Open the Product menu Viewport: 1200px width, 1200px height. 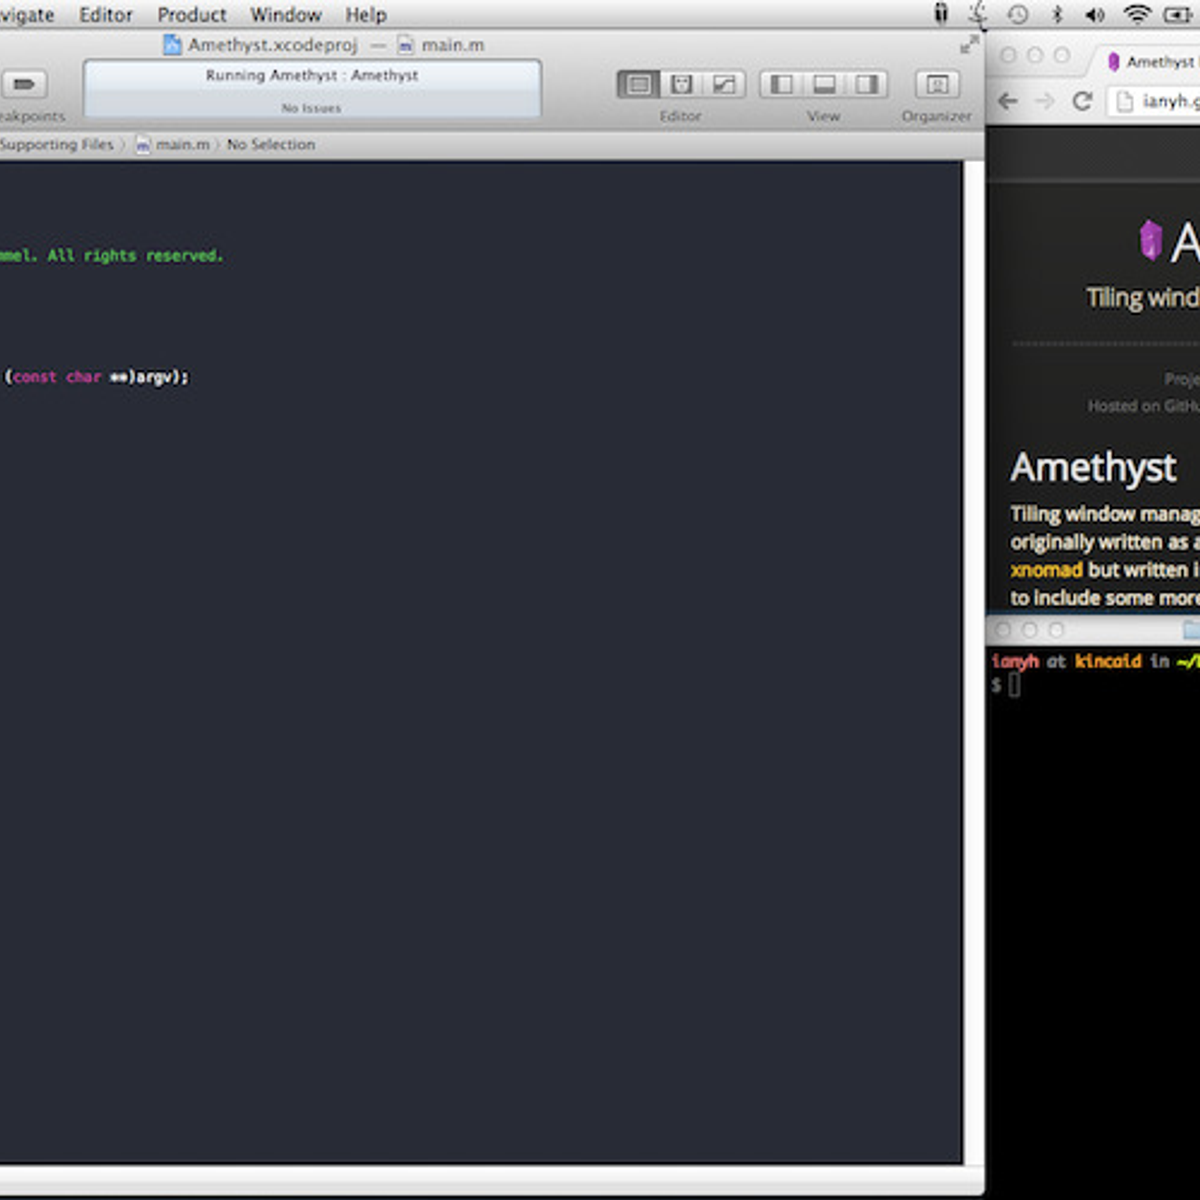click(192, 15)
